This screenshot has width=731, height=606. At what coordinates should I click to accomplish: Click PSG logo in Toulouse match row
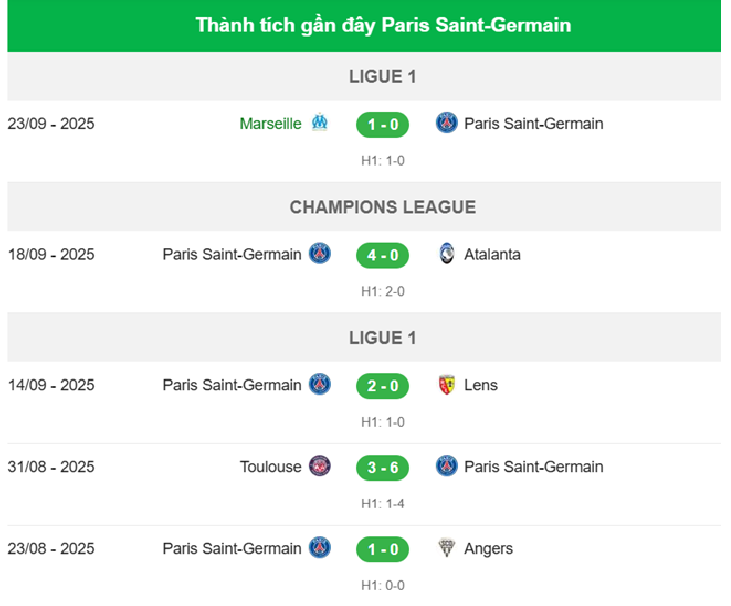coord(447,466)
